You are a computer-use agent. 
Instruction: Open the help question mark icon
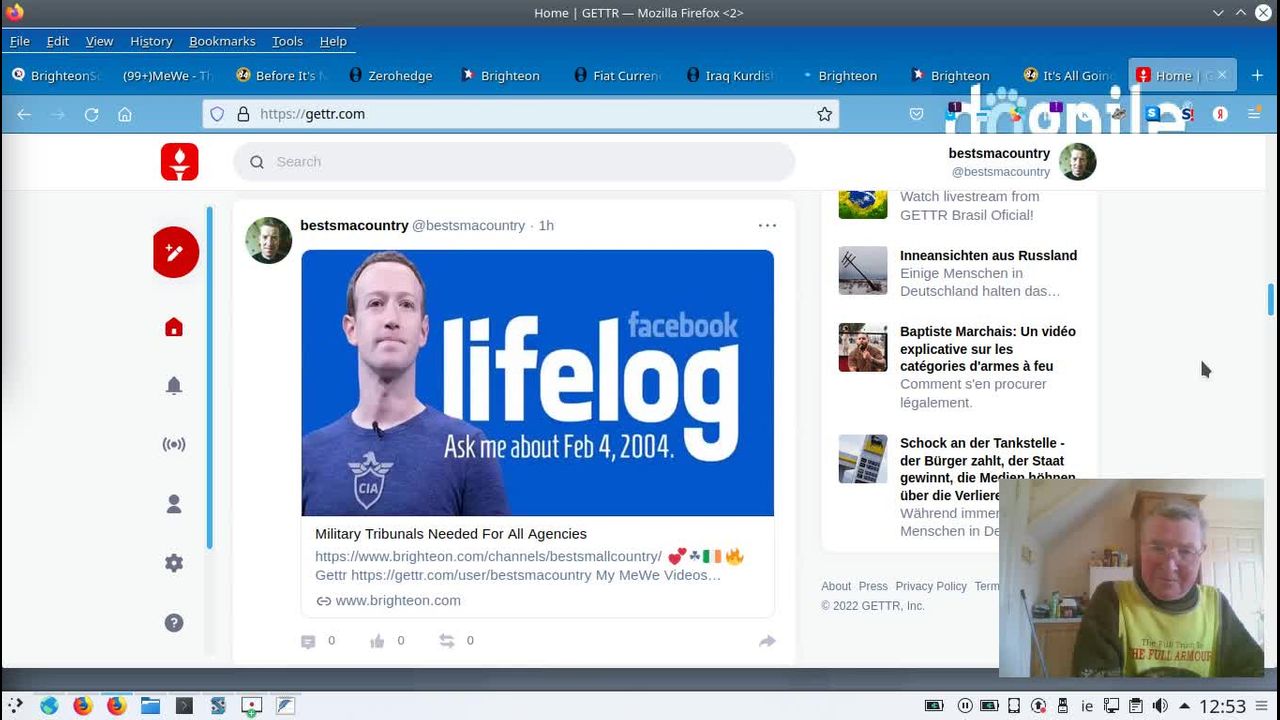[x=174, y=623]
